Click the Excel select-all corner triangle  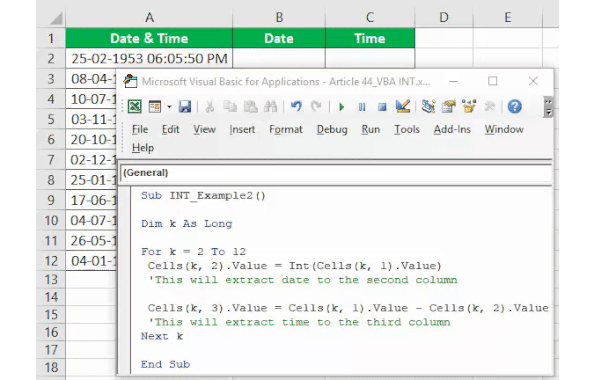56,18
